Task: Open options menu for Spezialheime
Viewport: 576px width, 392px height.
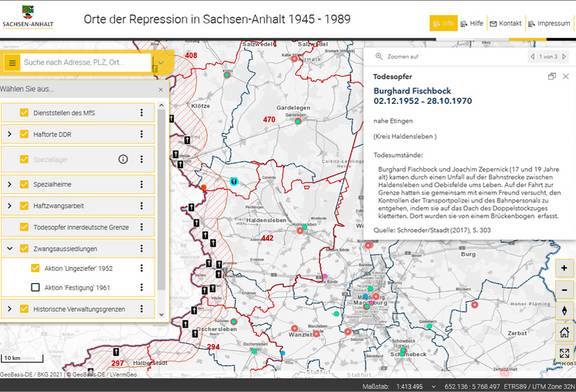Action: click(142, 184)
